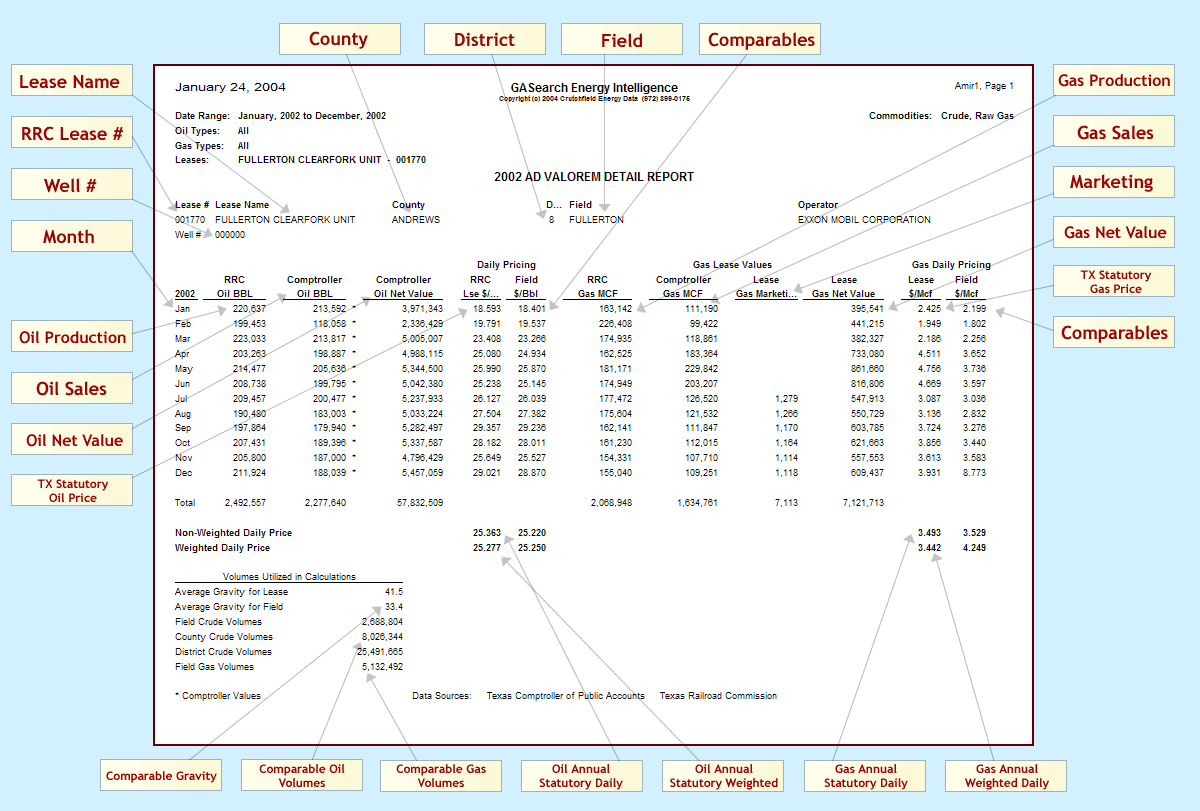This screenshot has height=811, width=1200.
Task: Click the Well # callout label
Action: (71, 185)
